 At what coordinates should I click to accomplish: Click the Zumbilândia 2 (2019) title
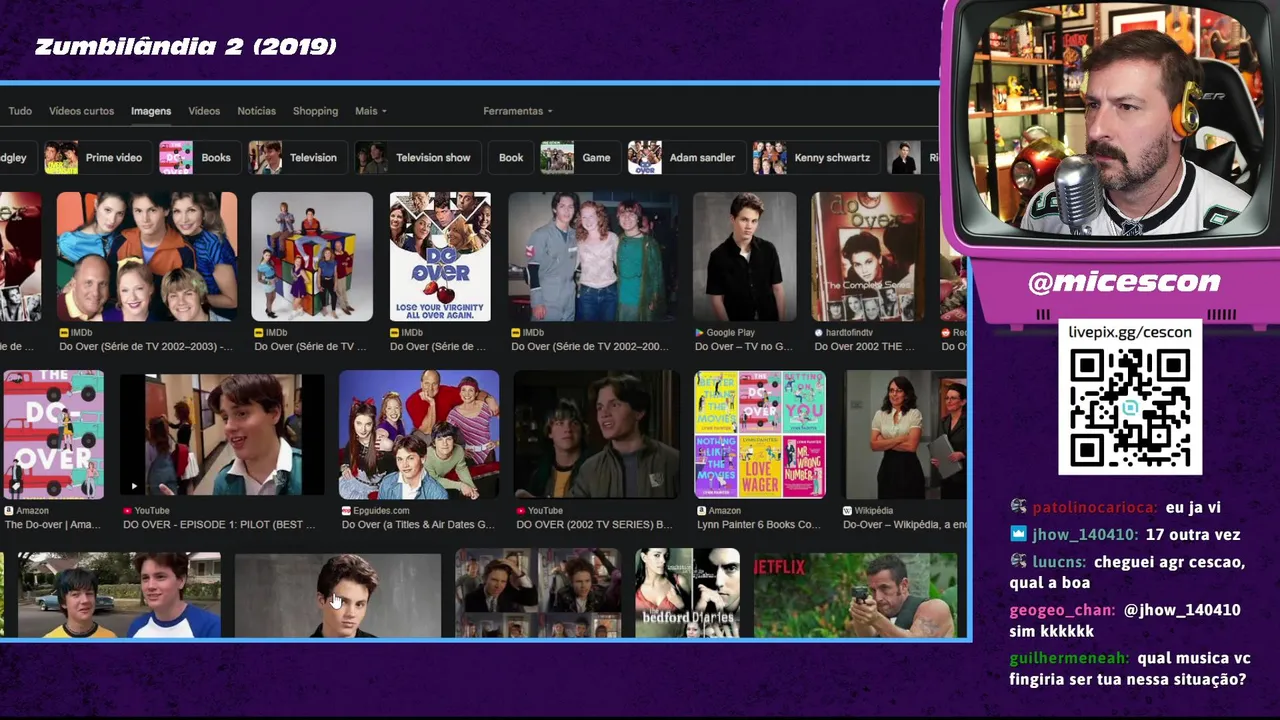coord(186,47)
